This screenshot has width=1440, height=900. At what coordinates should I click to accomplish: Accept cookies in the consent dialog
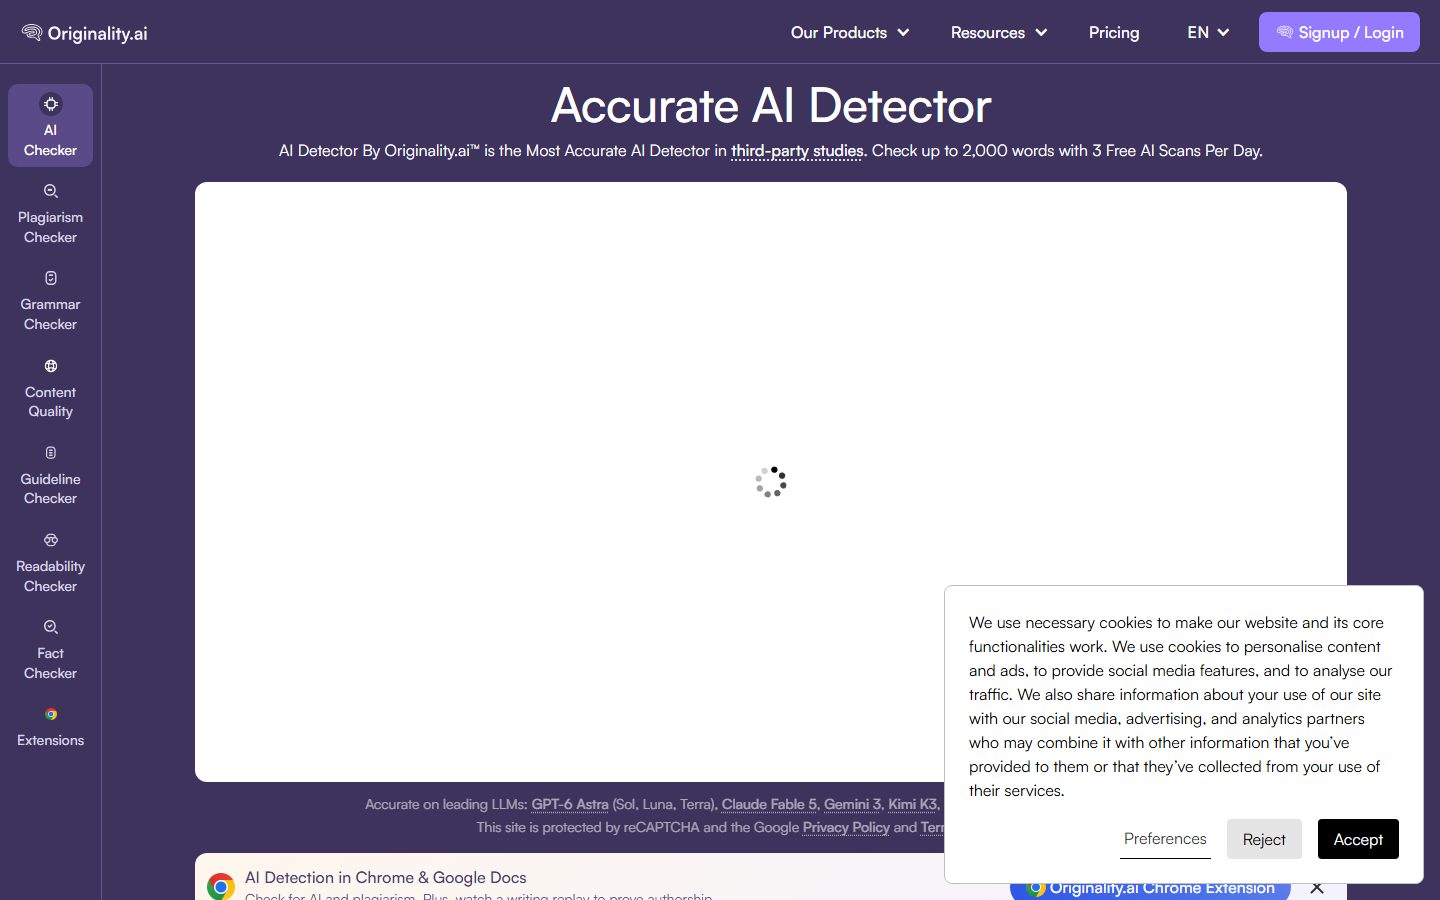(x=1358, y=839)
